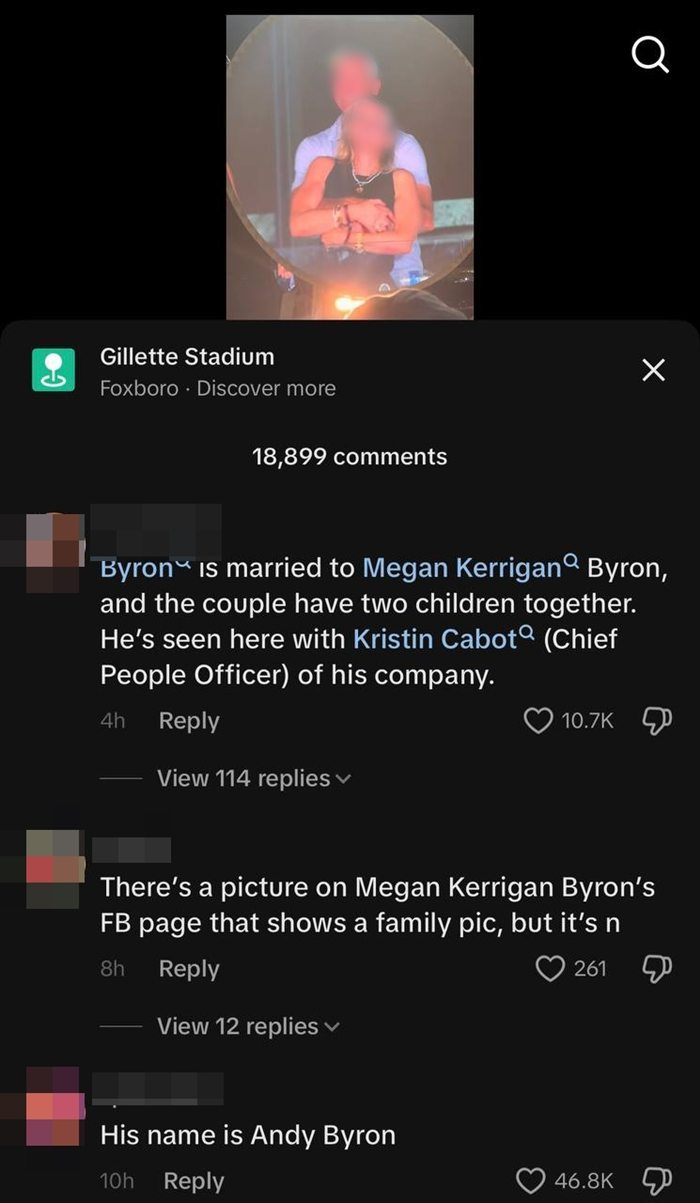This screenshot has width=700, height=1203.
Task: Expand View 114 replies
Action: [x=254, y=778]
